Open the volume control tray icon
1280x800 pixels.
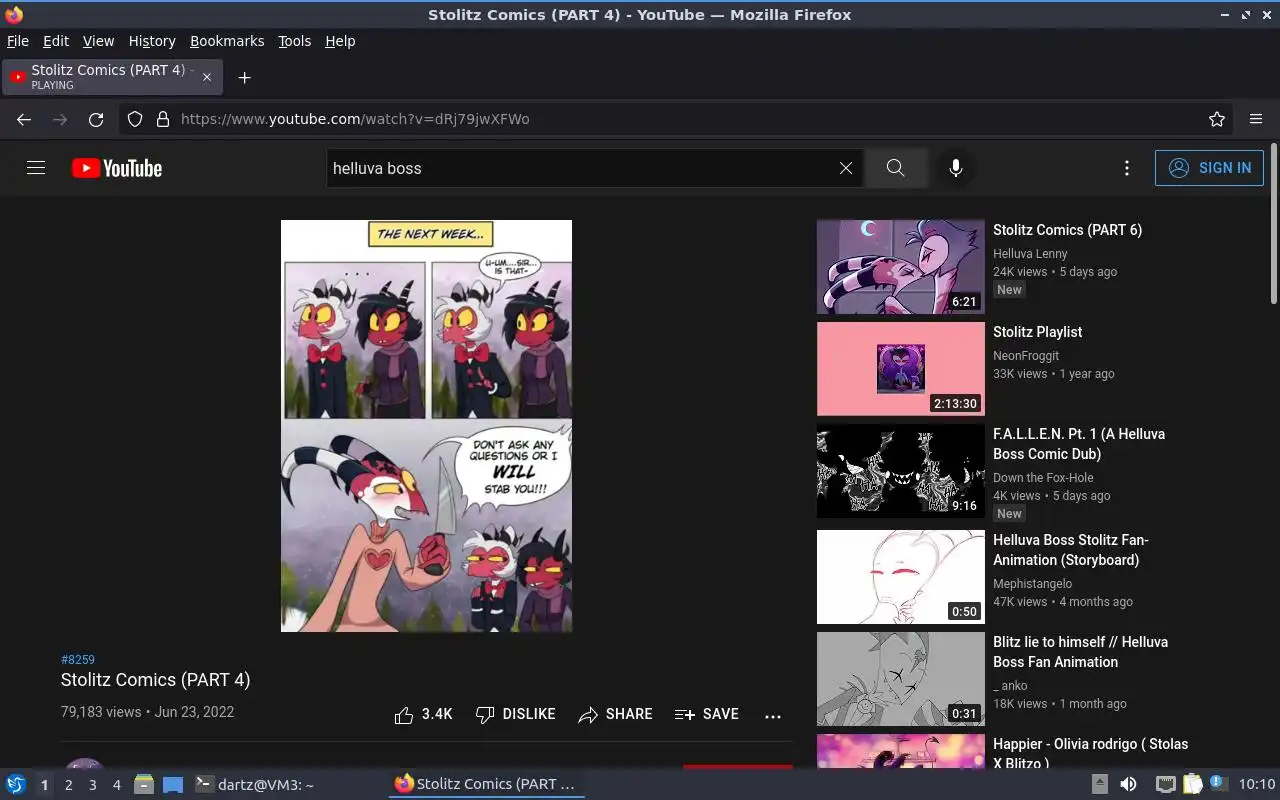[1128, 784]
